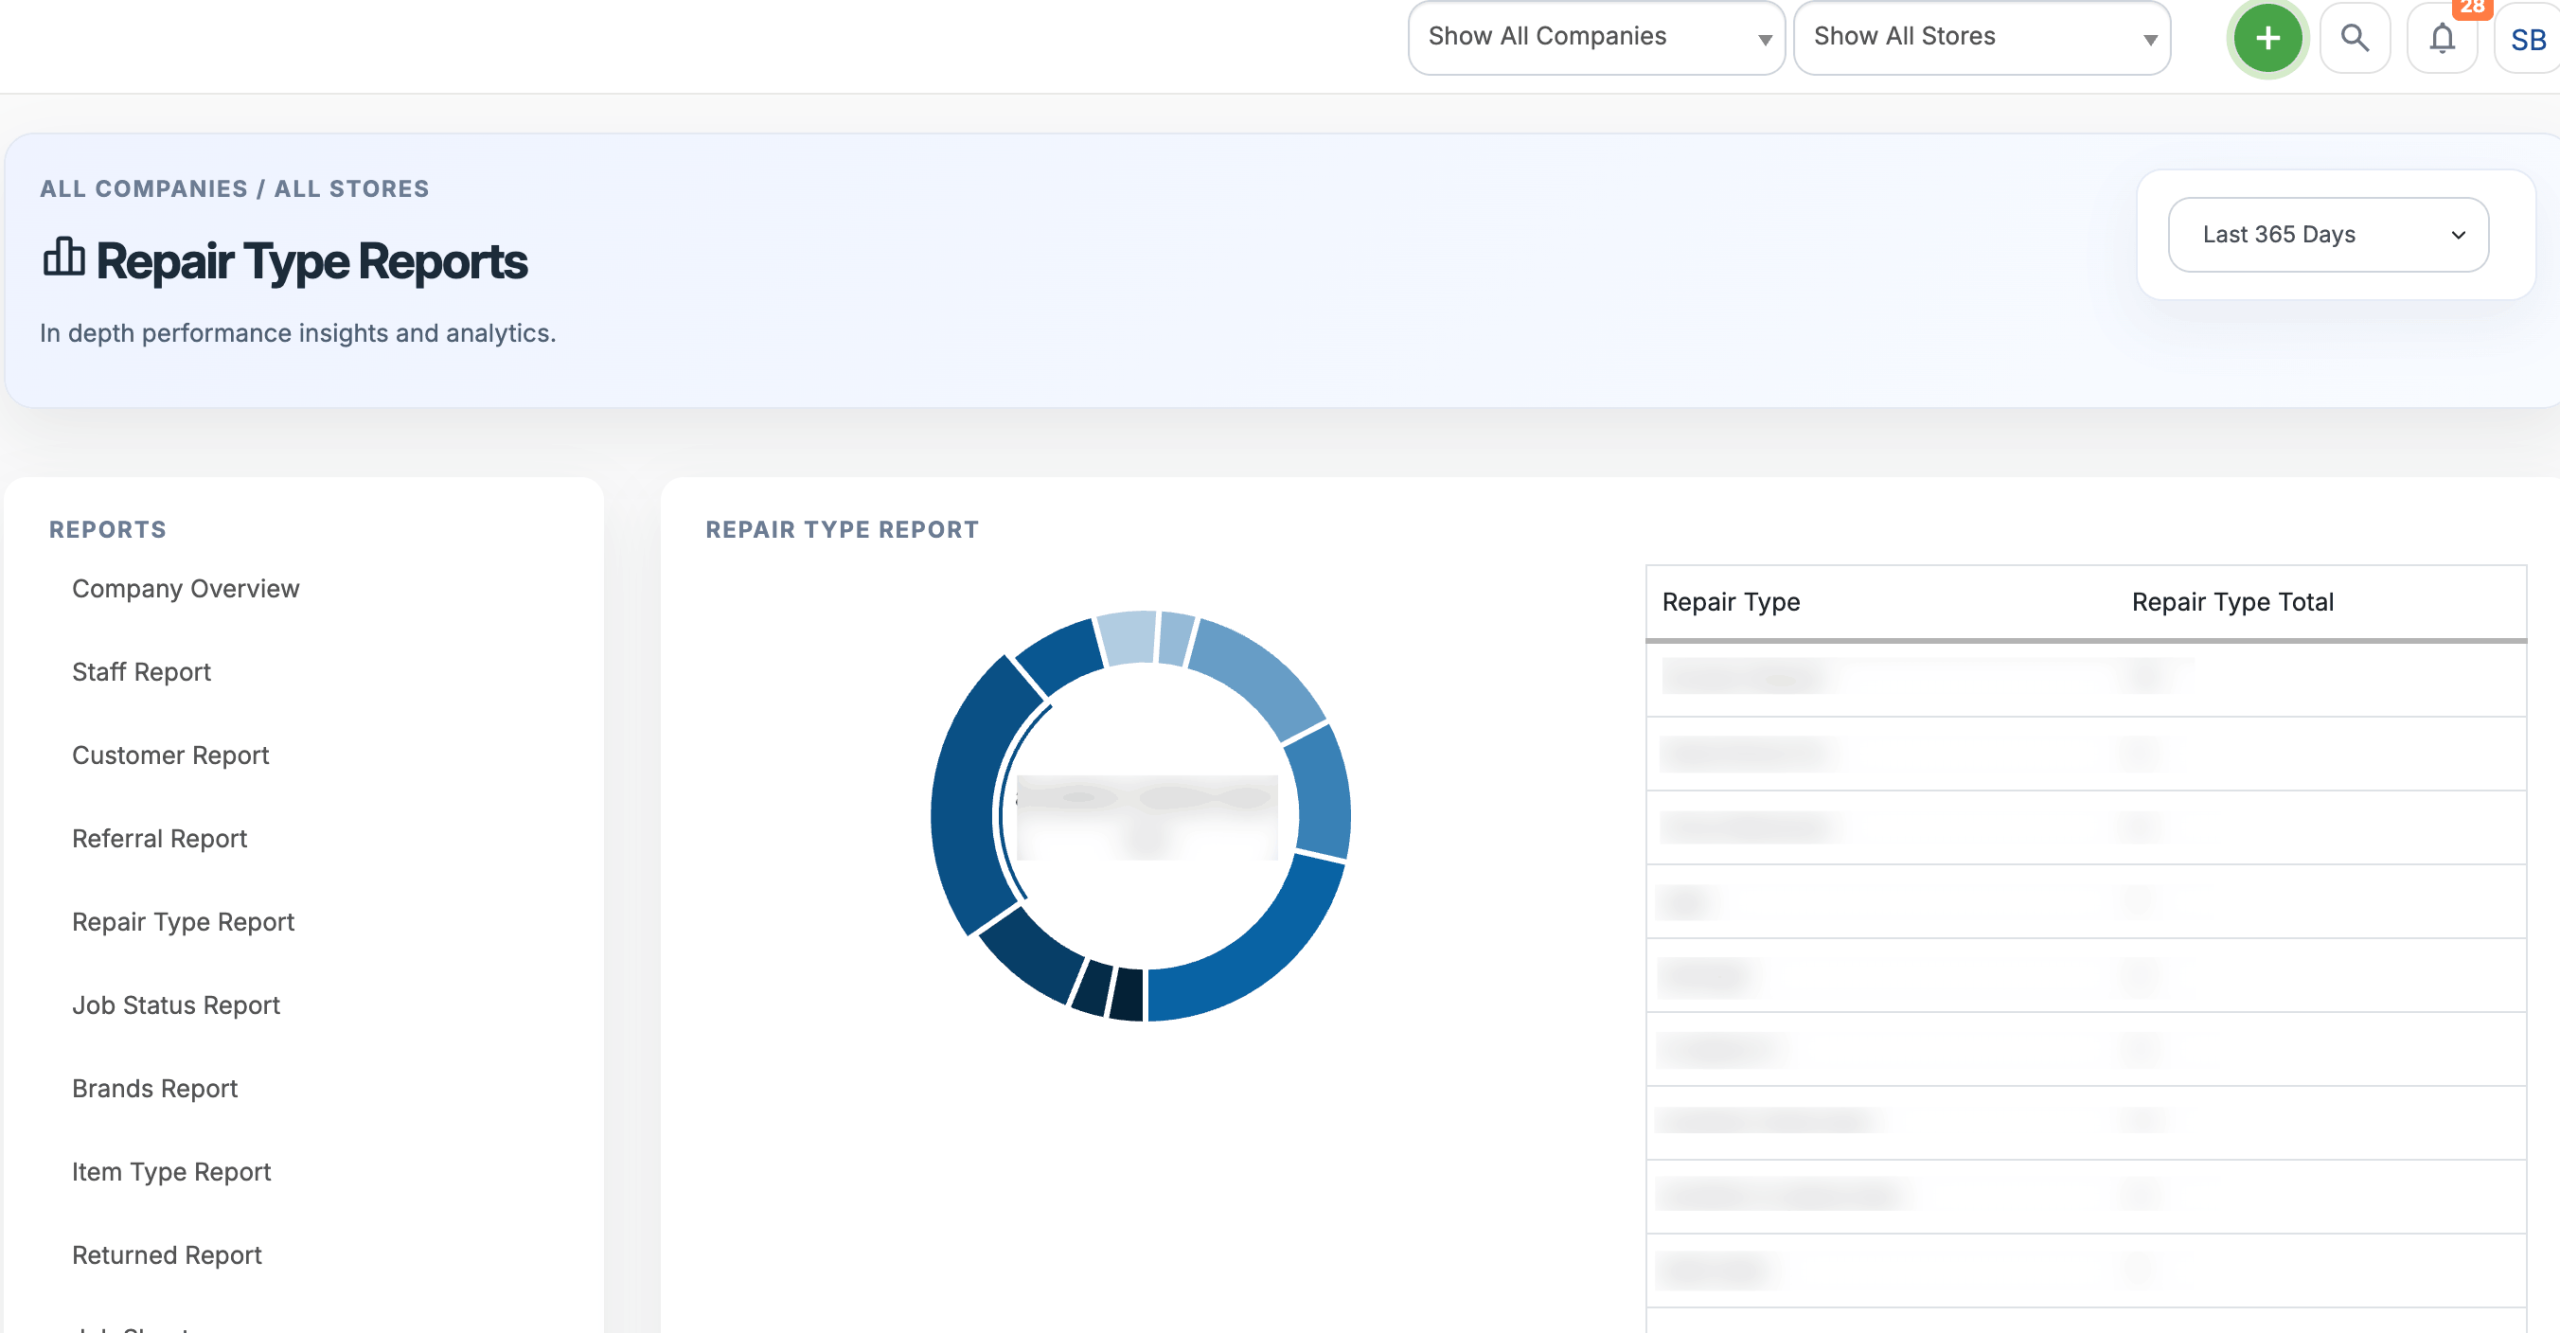Click the light blue top donut segment
This screenshot has height=1333, width=2560.
pyautogui.click(x=1127, y=637)
